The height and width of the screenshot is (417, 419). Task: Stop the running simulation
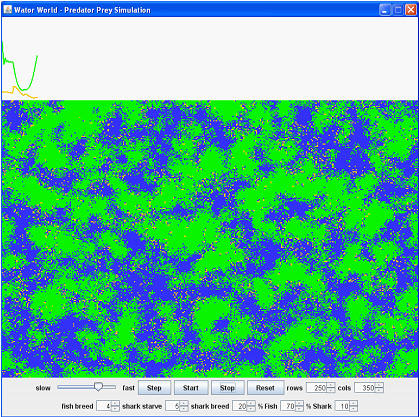pos(228,388)
